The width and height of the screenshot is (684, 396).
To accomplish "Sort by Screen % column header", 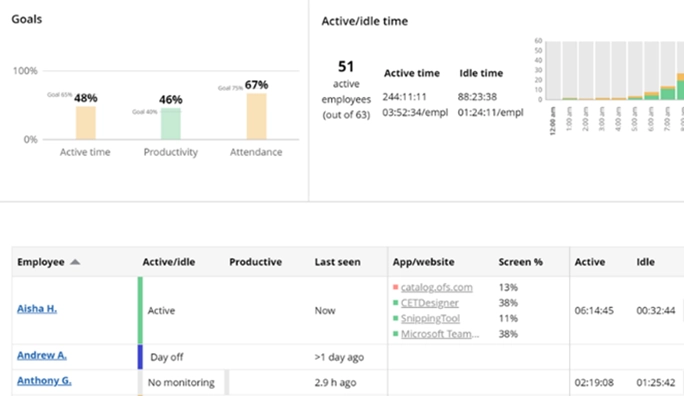I will (520, 262).
